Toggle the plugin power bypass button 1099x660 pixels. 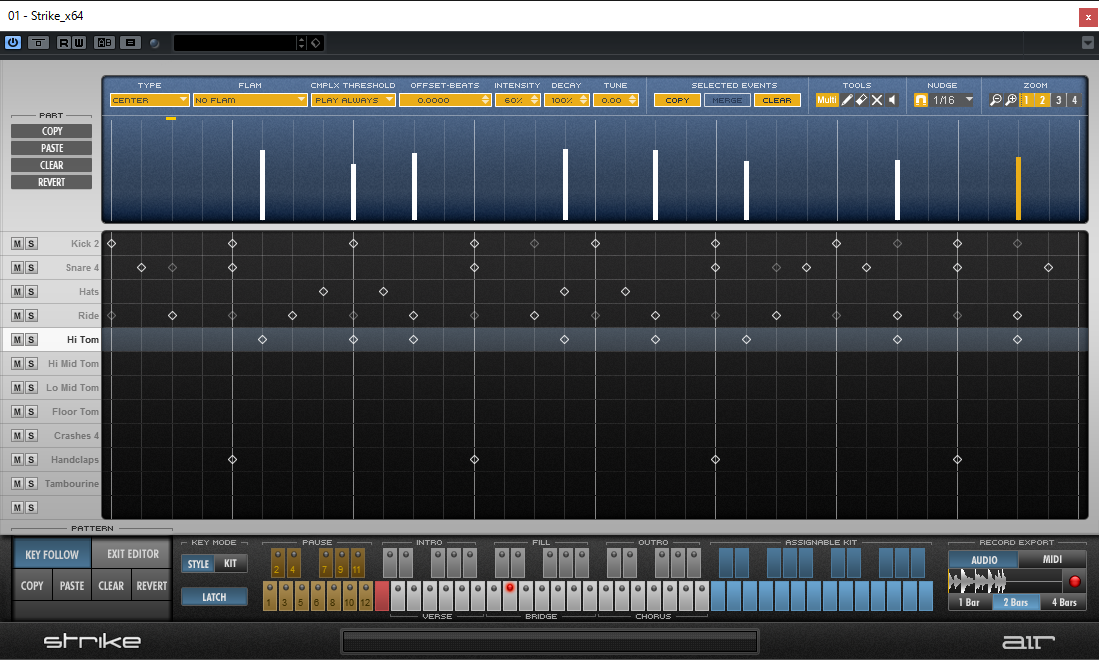pyautogui.click(x=13, y=43)
